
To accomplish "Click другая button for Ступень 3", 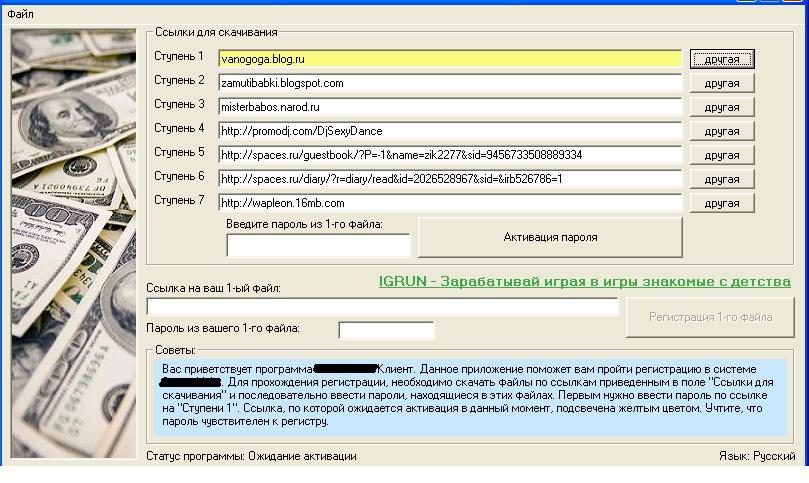I will pyautogui.click(x=721, y=108).
